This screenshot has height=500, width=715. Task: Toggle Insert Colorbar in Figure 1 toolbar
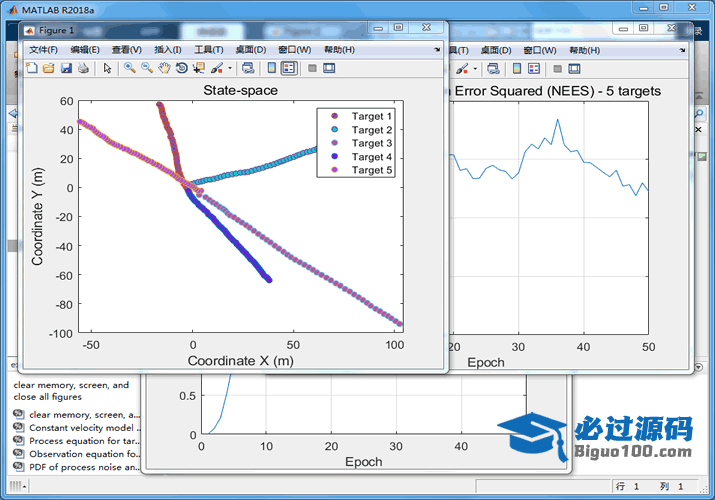pos(271,68)
